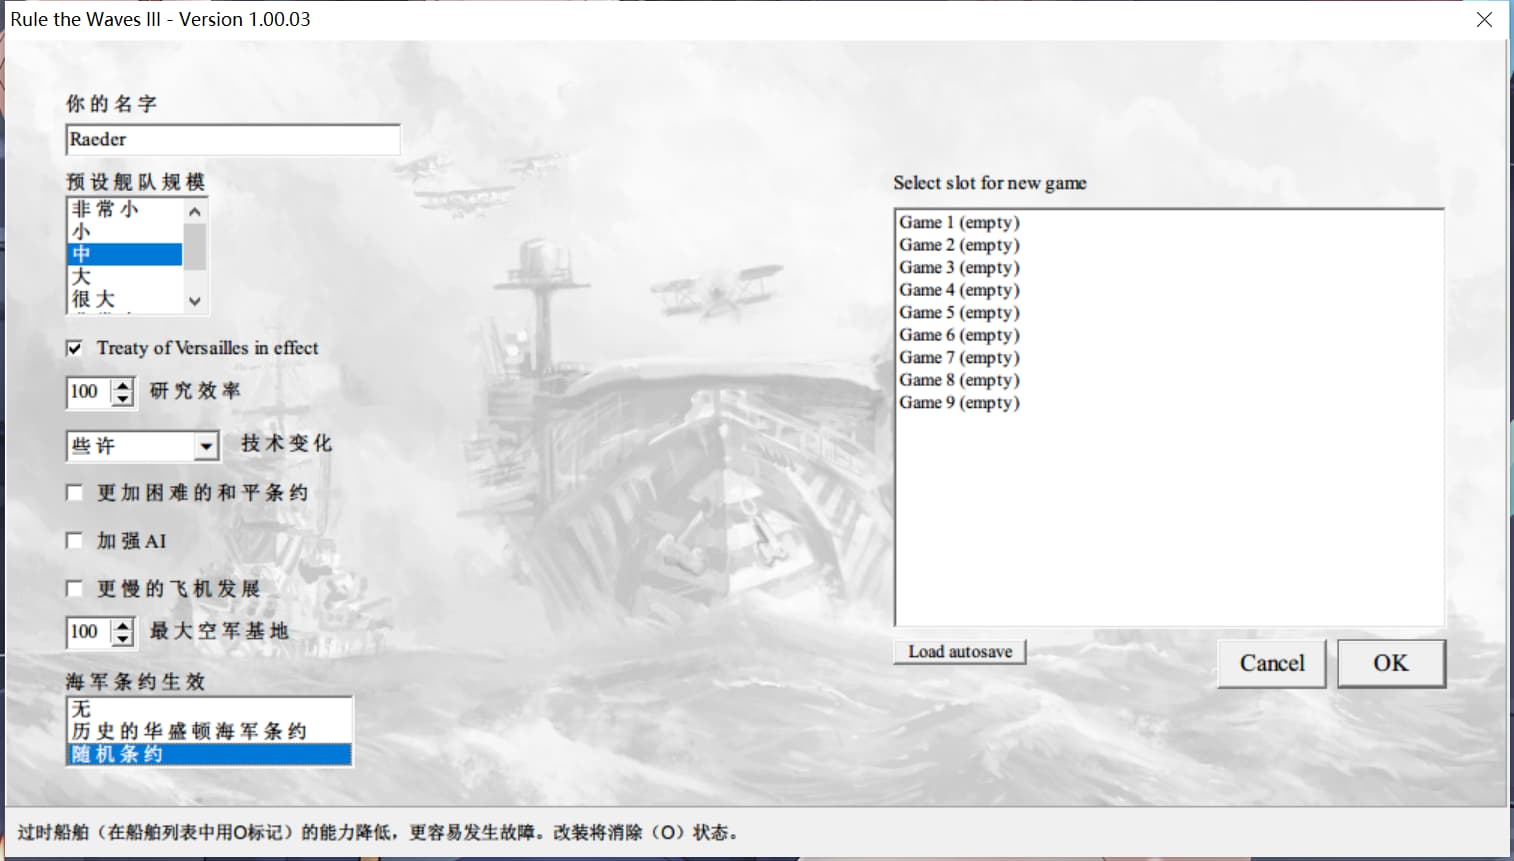The height and width of the screenshot is (861, 1514).
Task: Click the Cancel button
Action: pos(1272,663)
